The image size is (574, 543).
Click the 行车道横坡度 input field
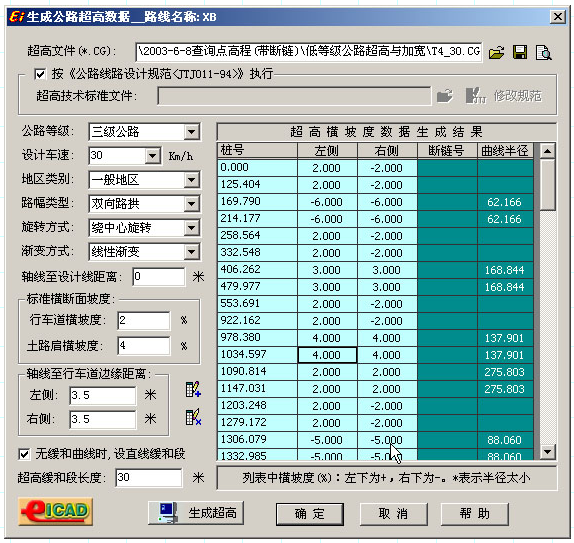(144, 320)
